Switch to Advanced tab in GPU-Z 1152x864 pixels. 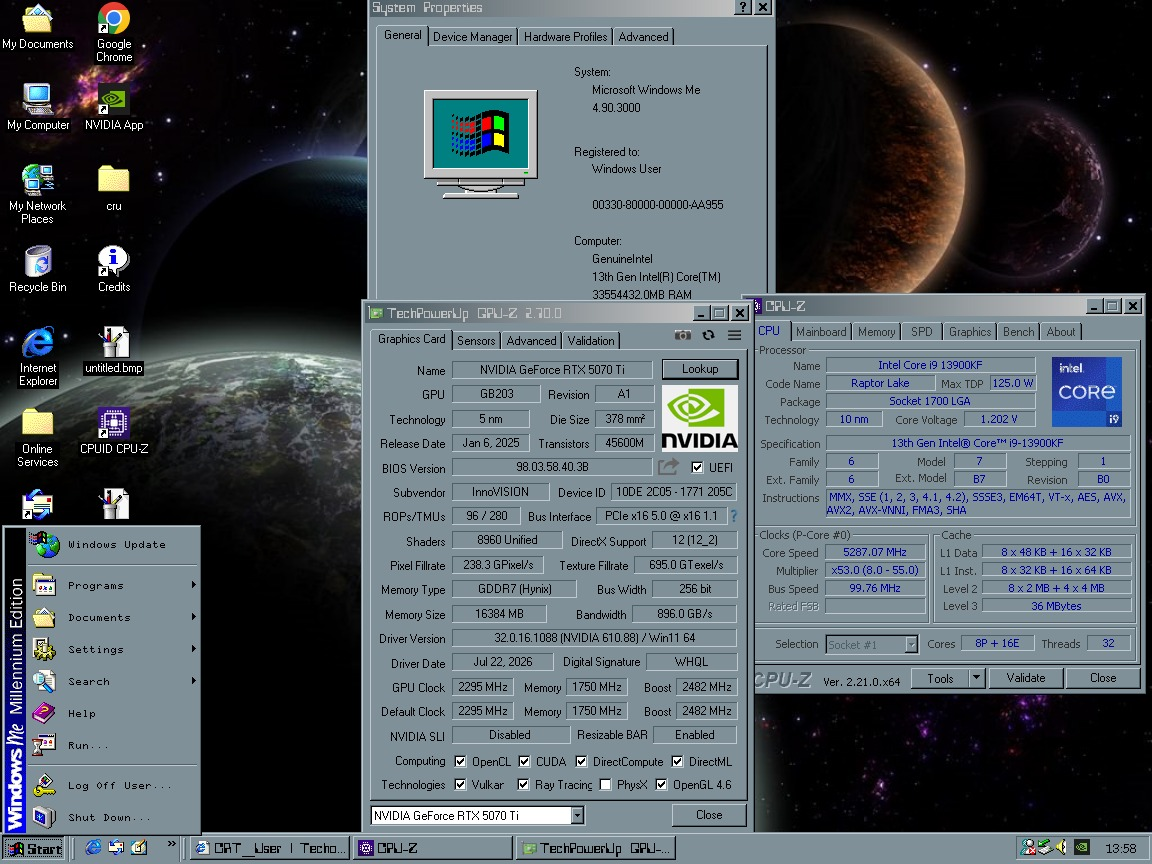pyautogui.click(x=531, y=340)
